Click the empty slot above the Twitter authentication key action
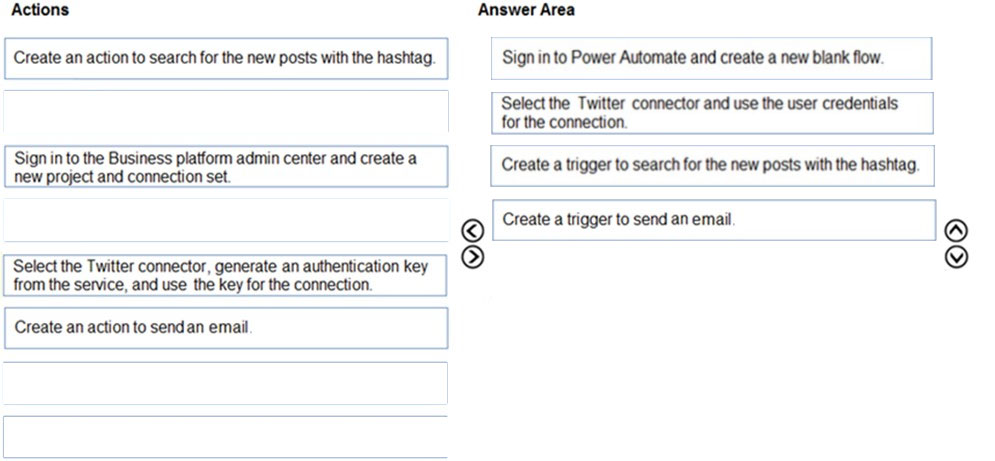995x461 pixels. point(225,220)
